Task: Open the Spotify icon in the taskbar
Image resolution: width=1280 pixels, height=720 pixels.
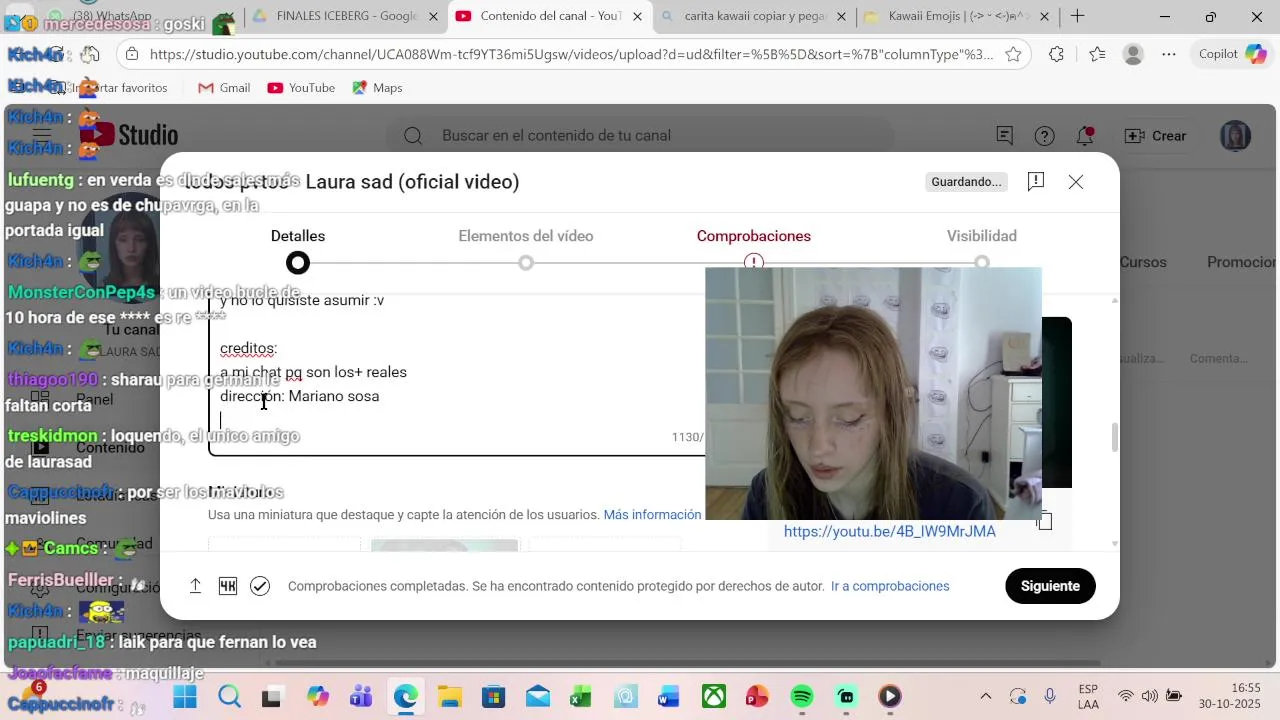Action: coord(802,697)
